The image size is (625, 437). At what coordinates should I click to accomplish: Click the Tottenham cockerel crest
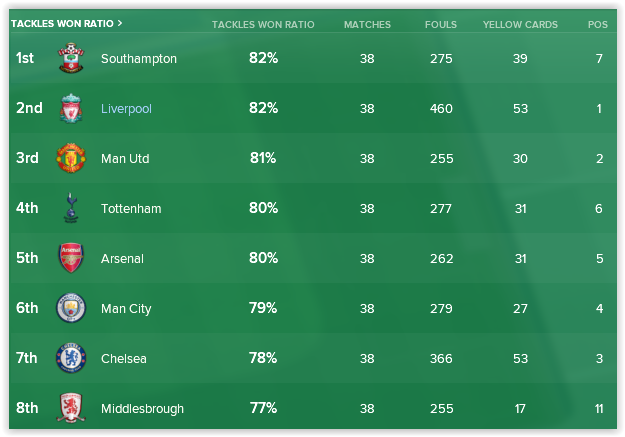click(x=70, y=209)
